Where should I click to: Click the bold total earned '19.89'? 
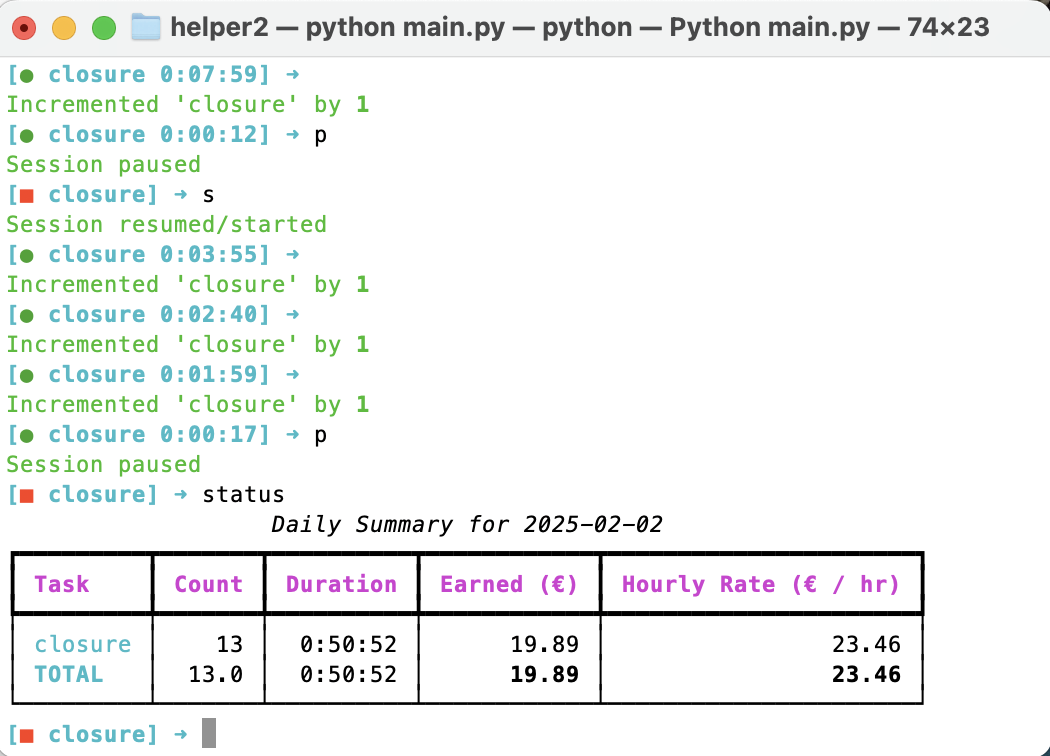[544, 674]
